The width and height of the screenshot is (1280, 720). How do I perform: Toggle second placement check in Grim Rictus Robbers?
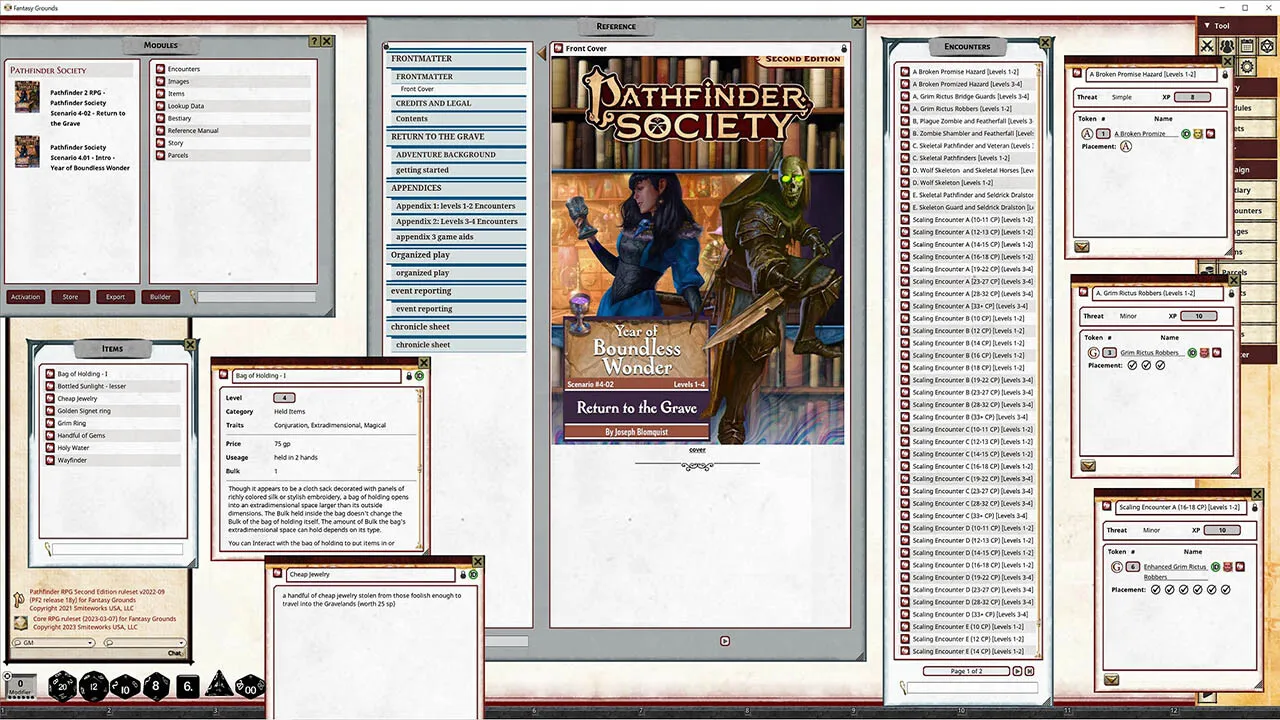(x=1146, y=365)
